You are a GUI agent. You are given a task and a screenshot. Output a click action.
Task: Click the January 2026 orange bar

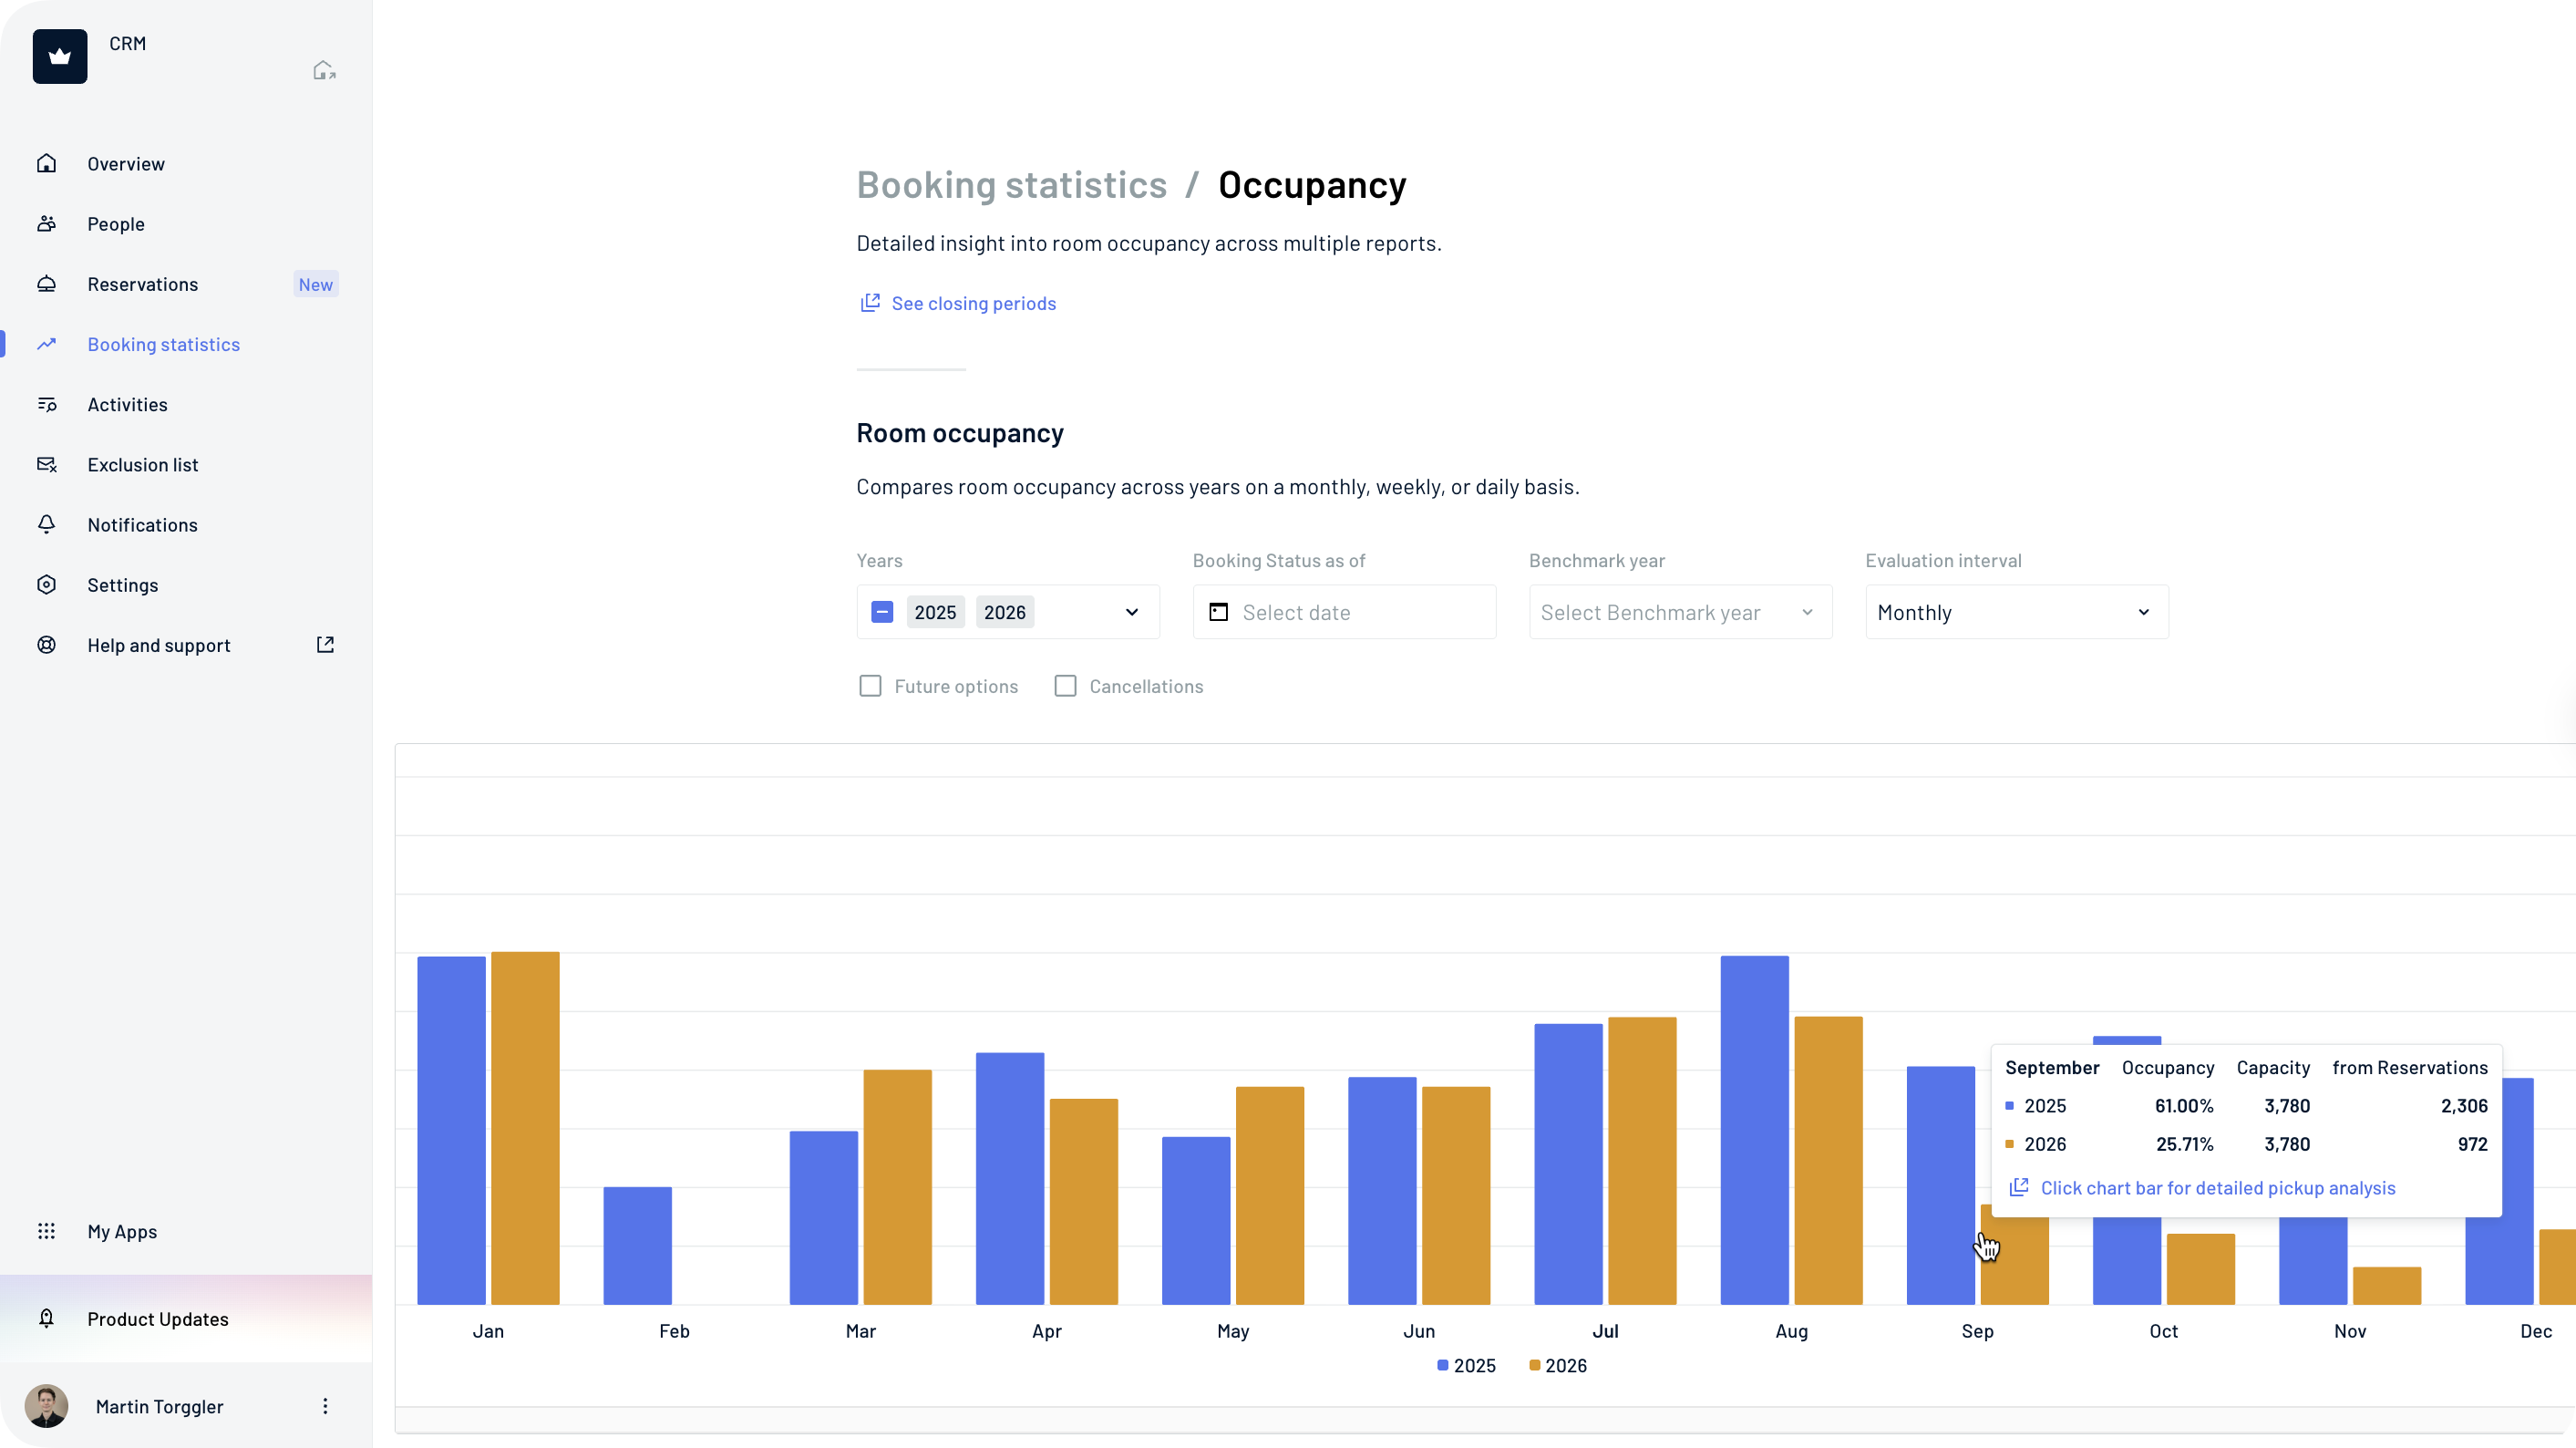coord(525,1128)
